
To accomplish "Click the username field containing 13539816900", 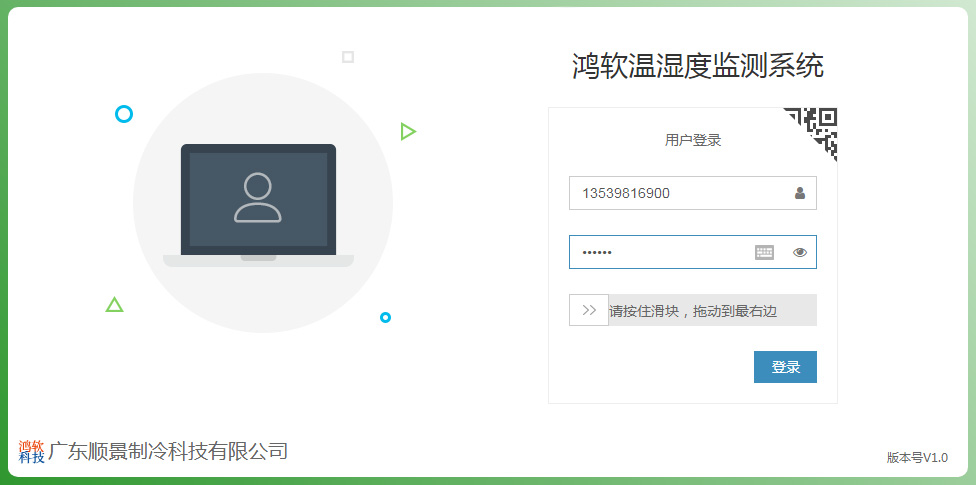I will (693, 193).
